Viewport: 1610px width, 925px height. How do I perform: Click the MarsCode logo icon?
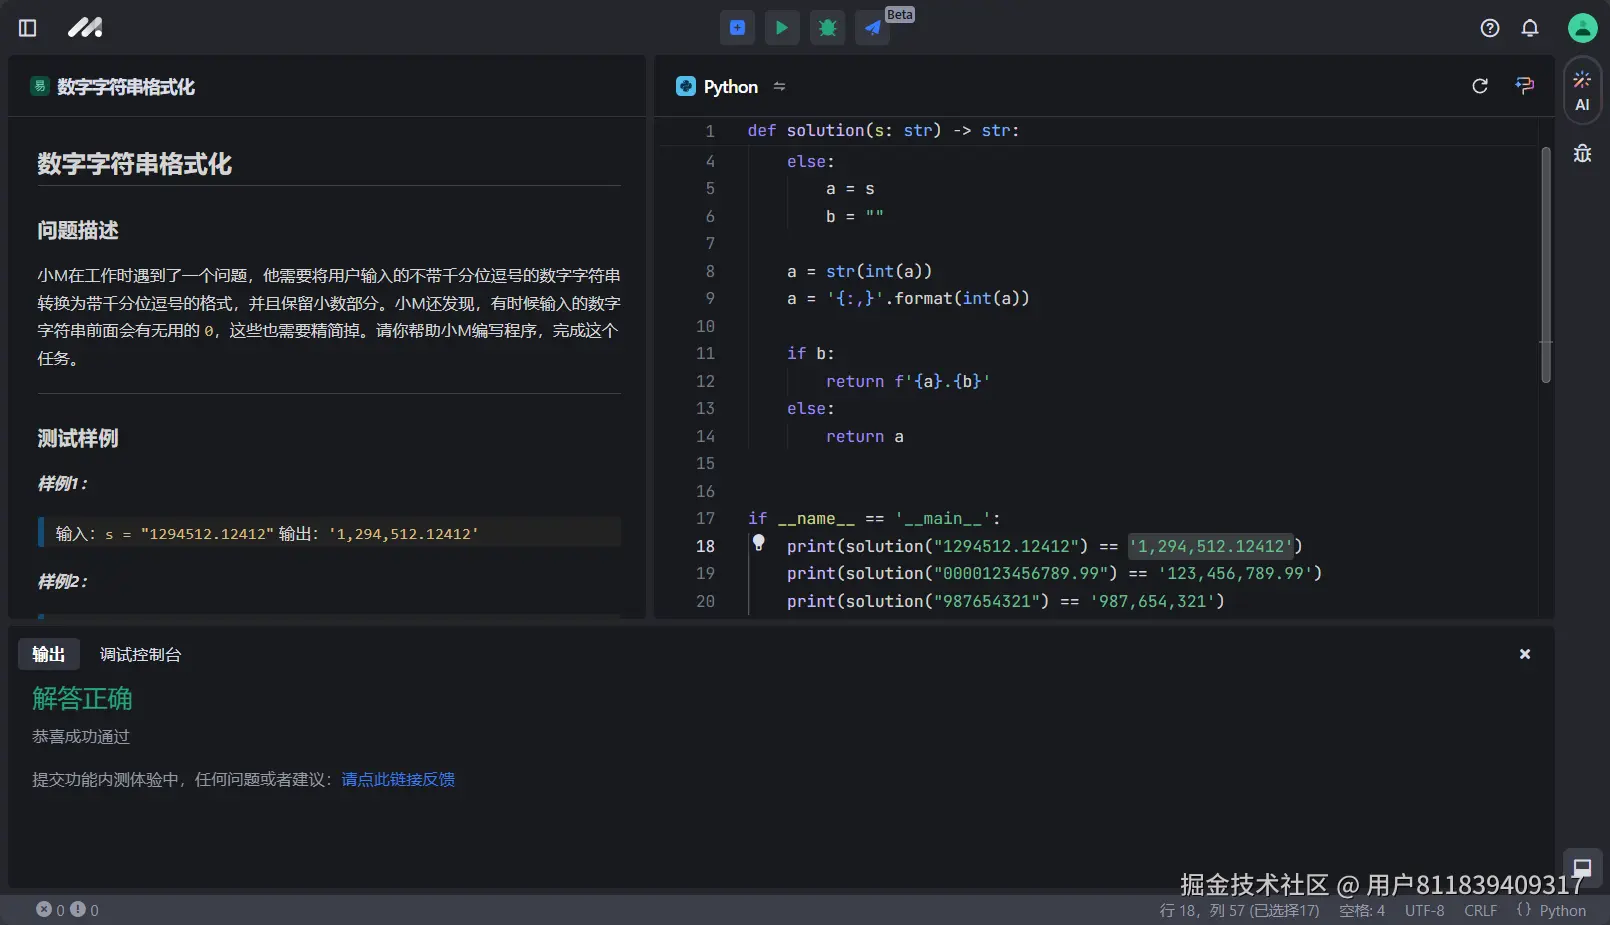[85, 28]
